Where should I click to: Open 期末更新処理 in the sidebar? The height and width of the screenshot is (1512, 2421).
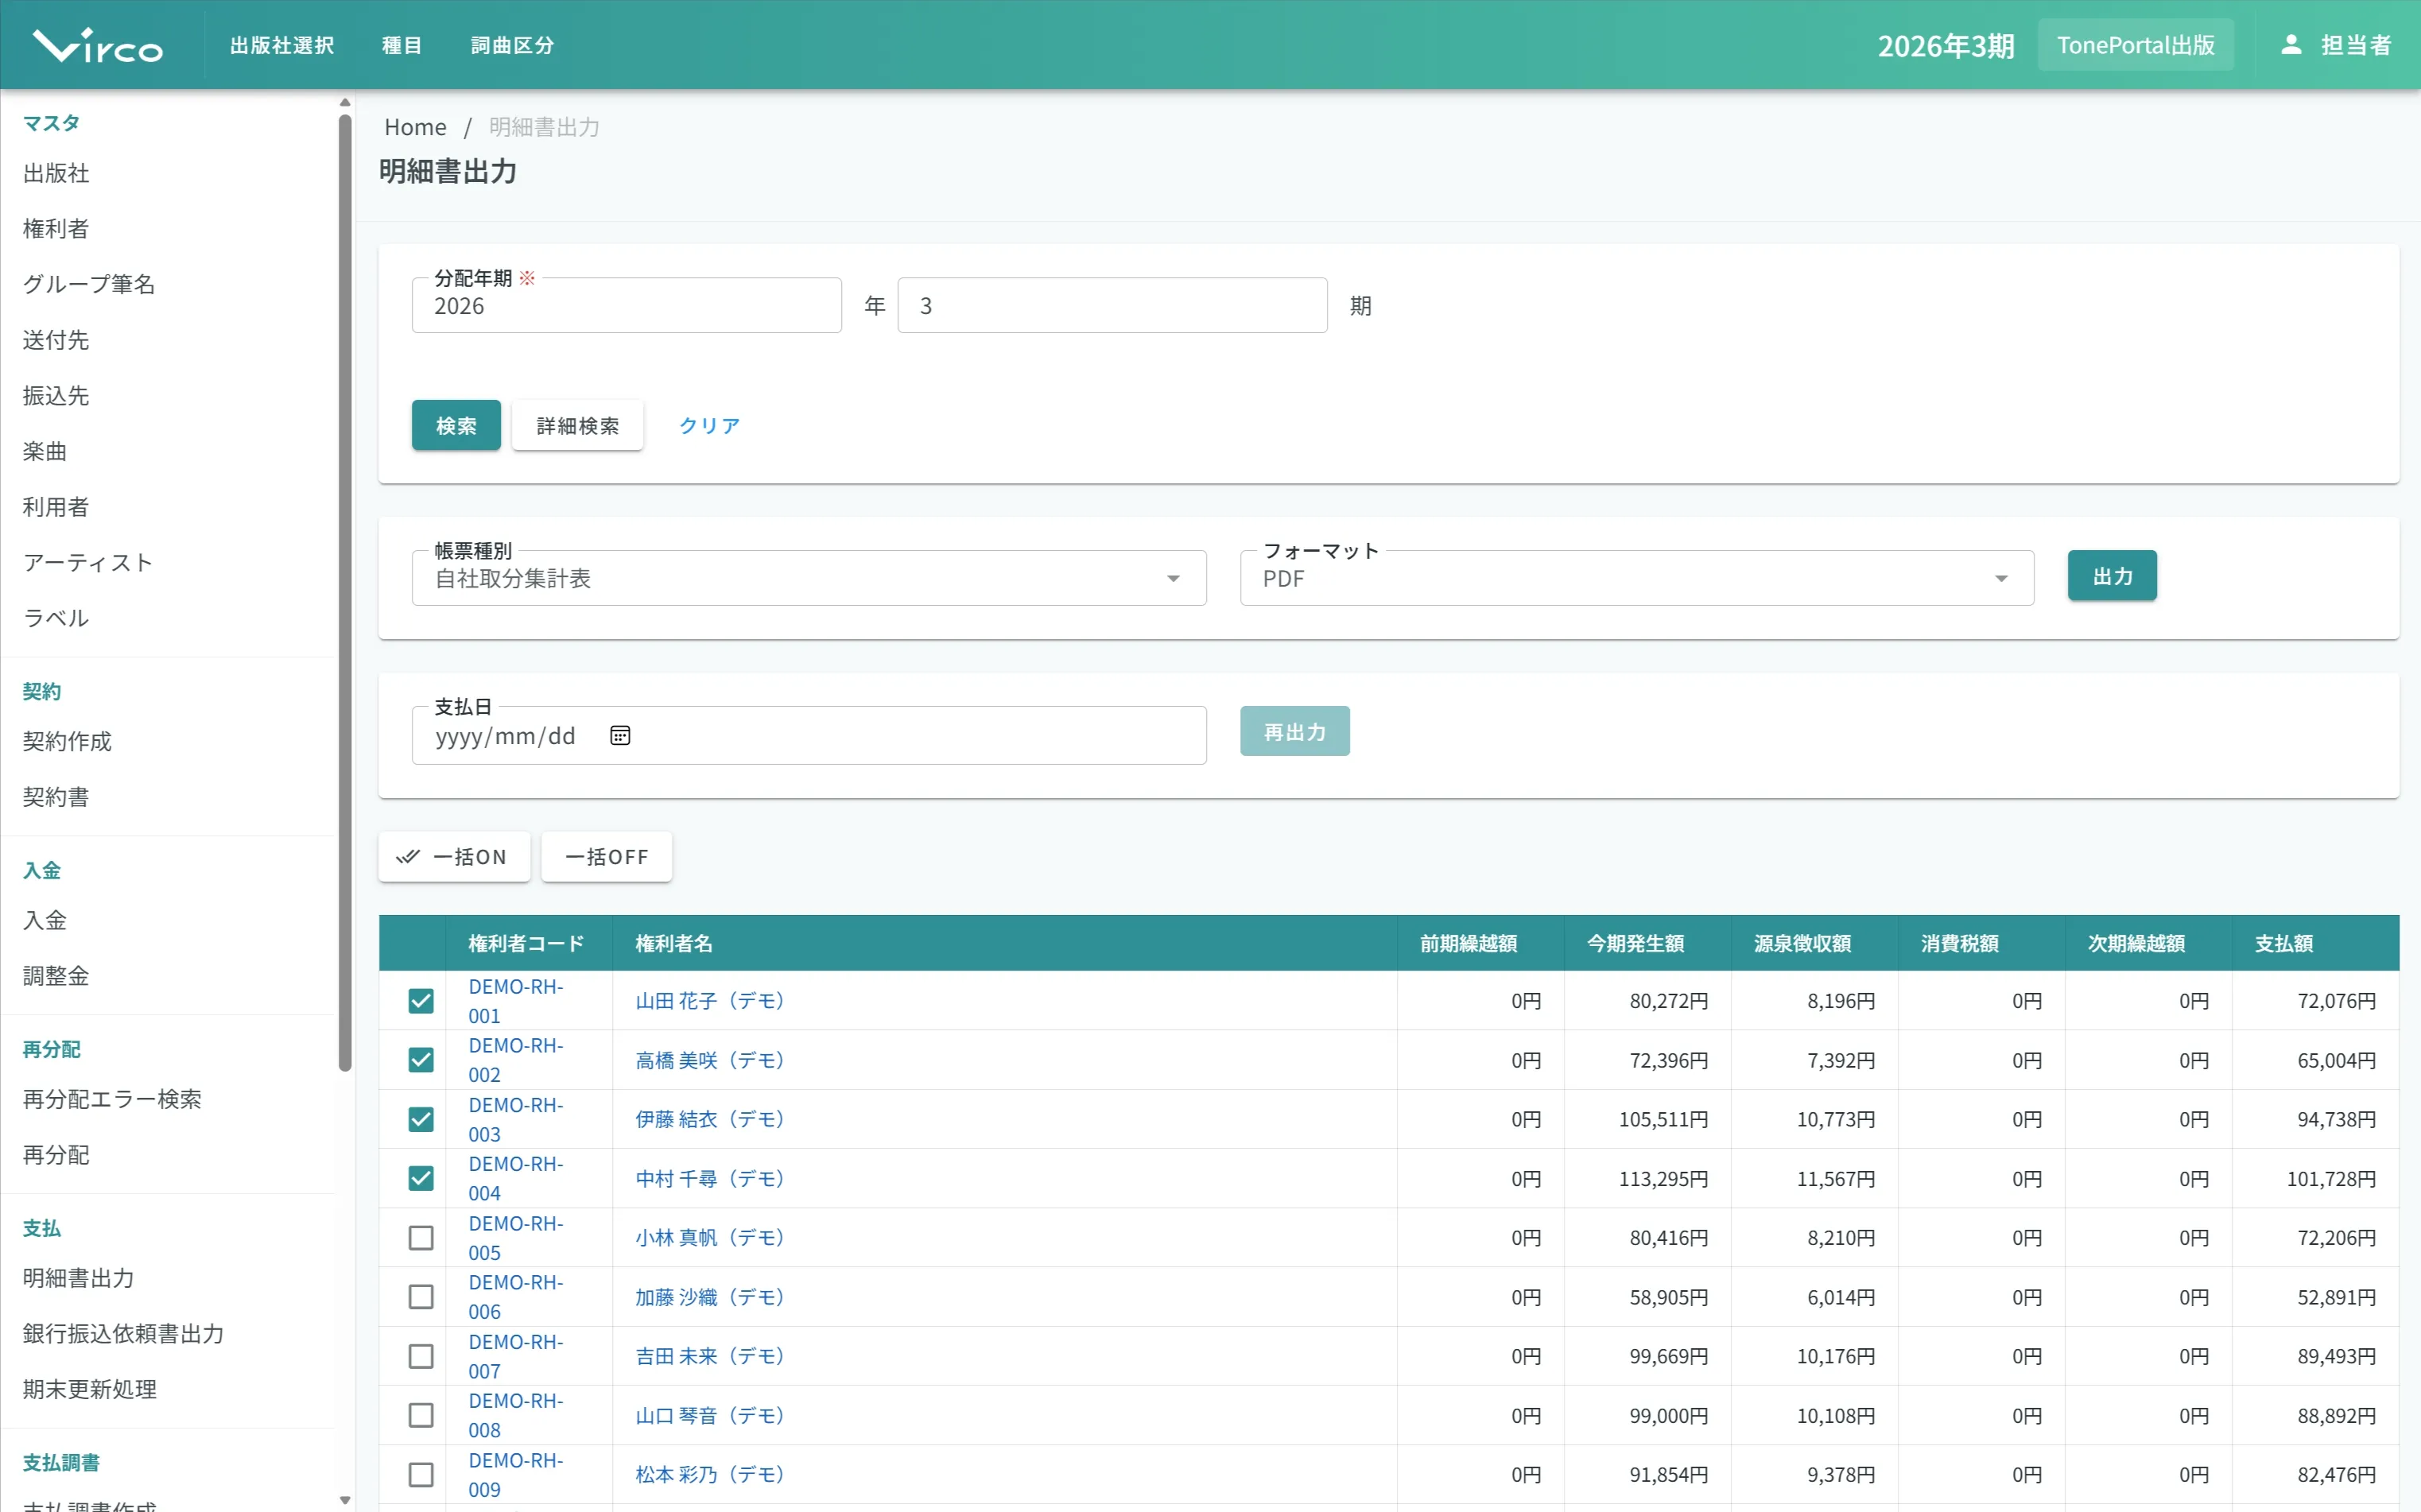coord(90,1389)
